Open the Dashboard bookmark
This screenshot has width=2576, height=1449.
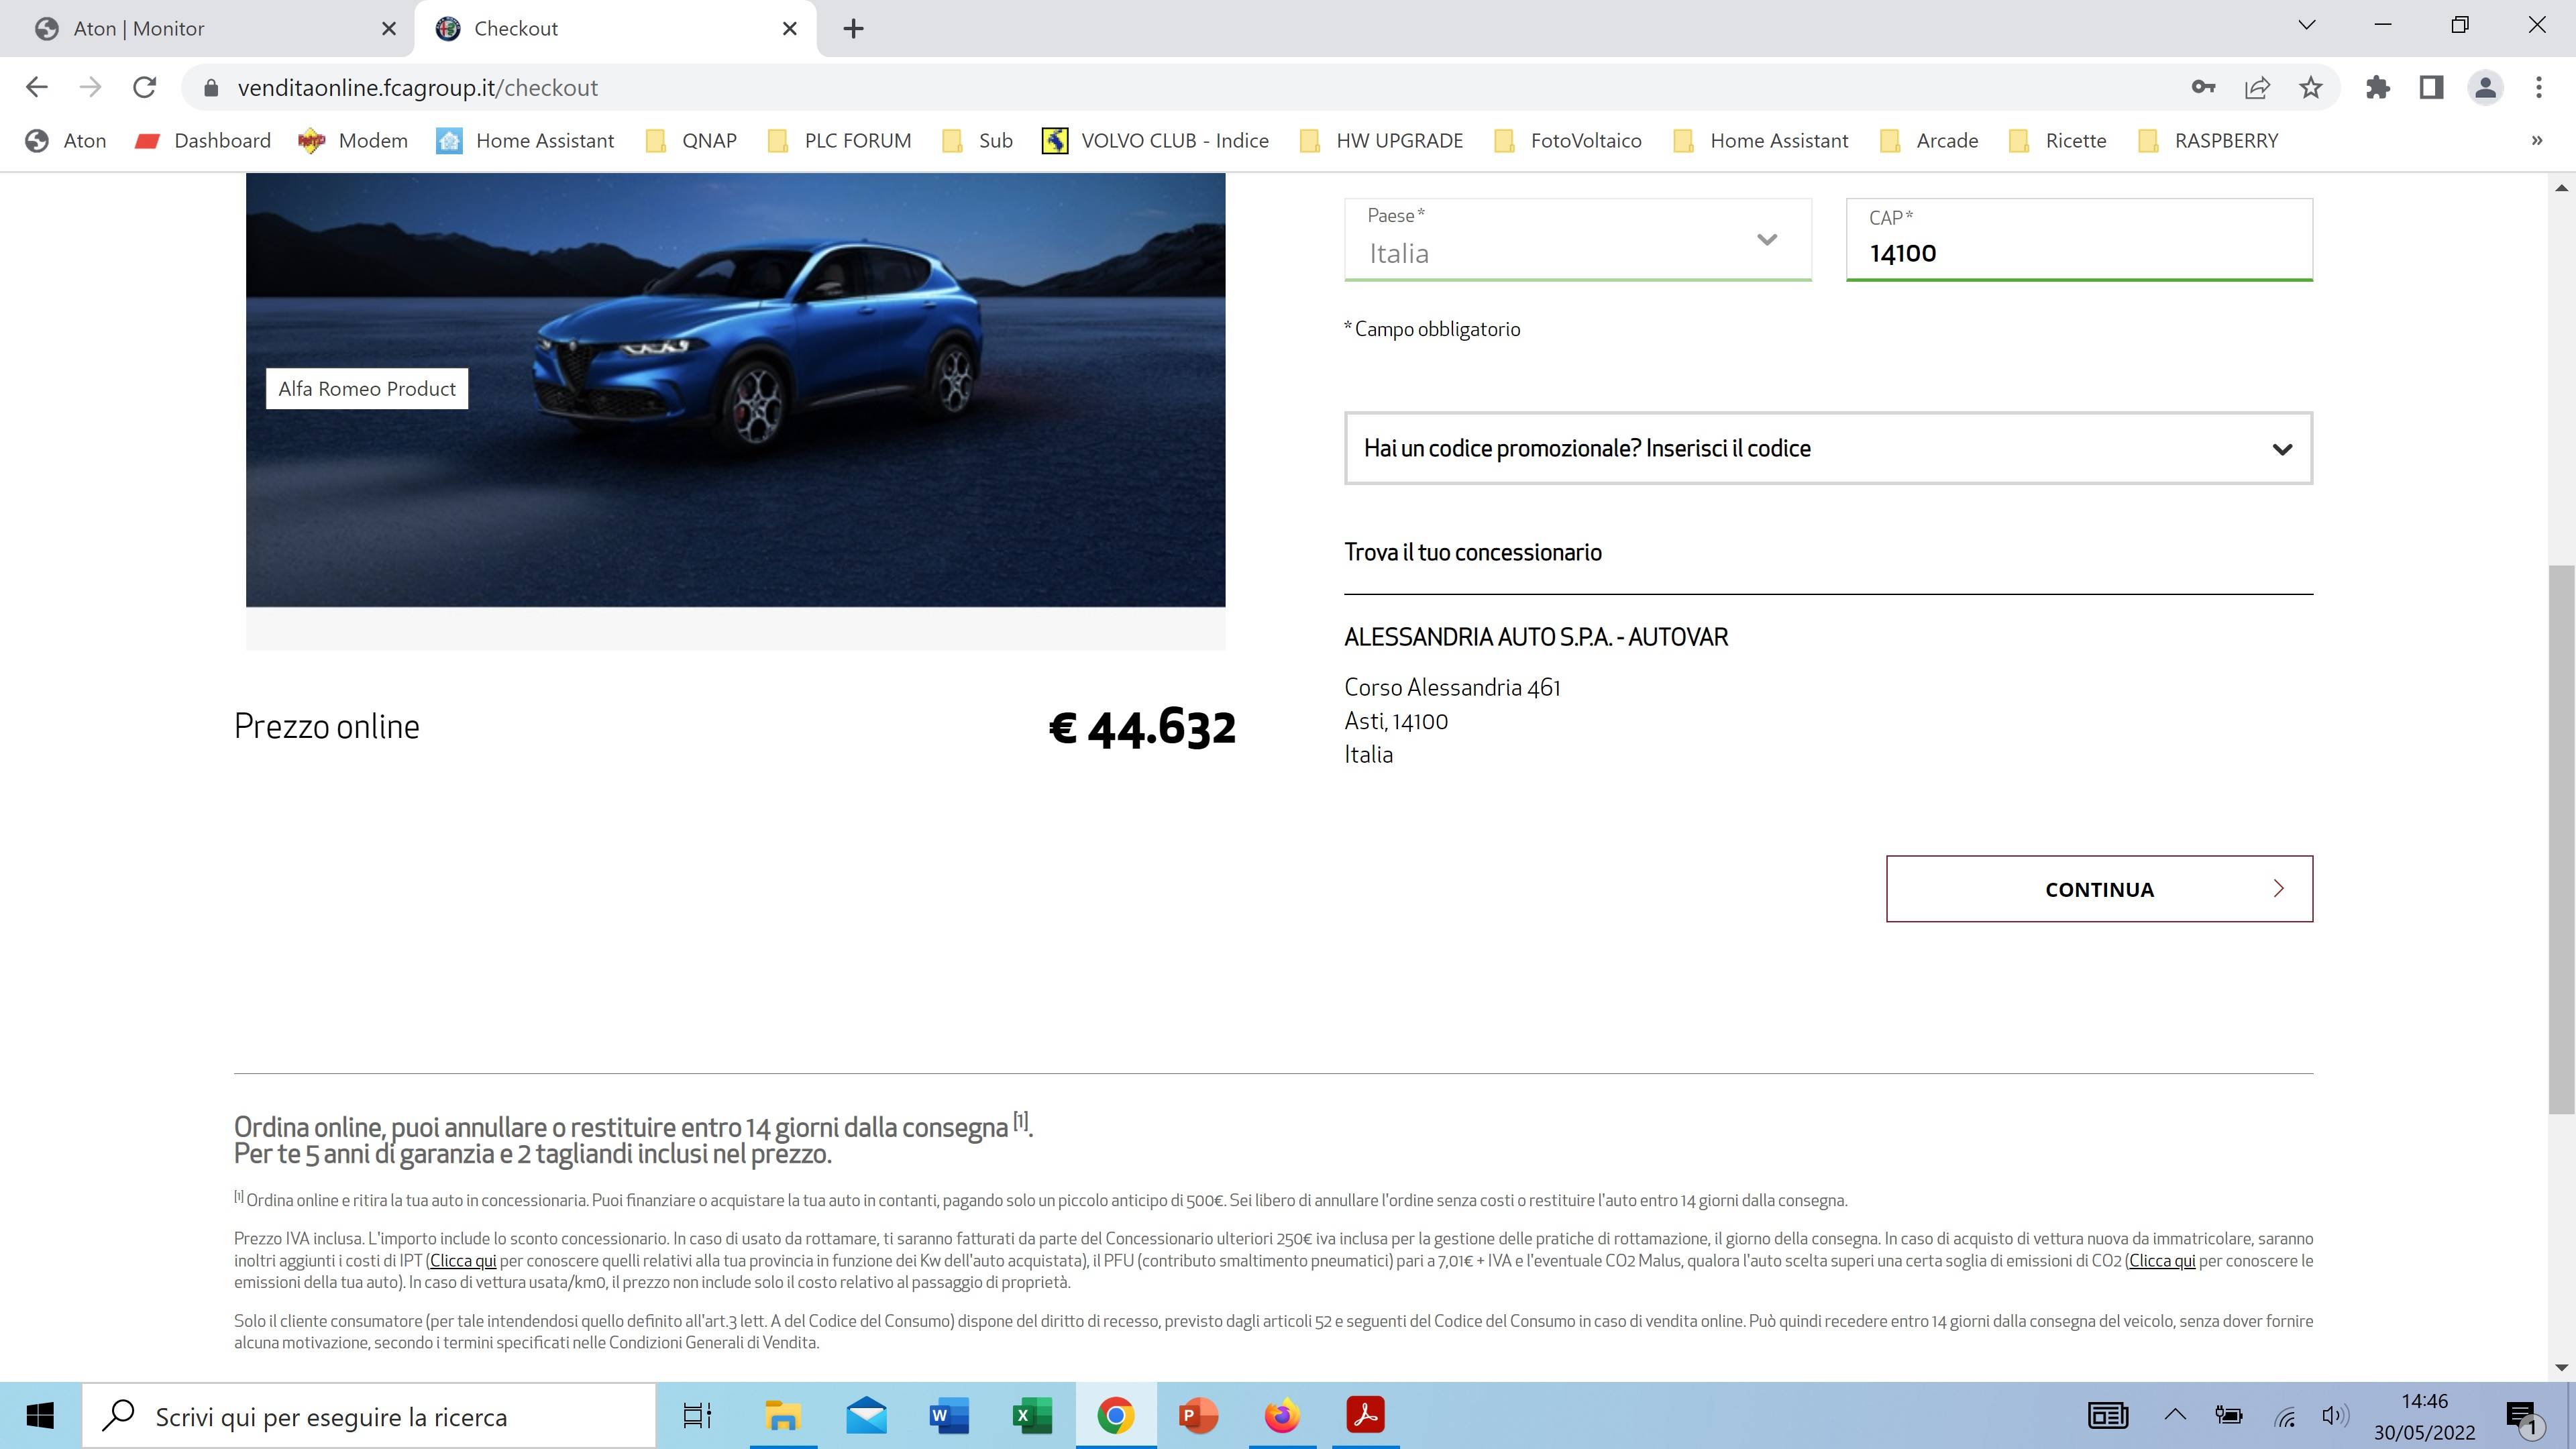(x=203, y=141)
